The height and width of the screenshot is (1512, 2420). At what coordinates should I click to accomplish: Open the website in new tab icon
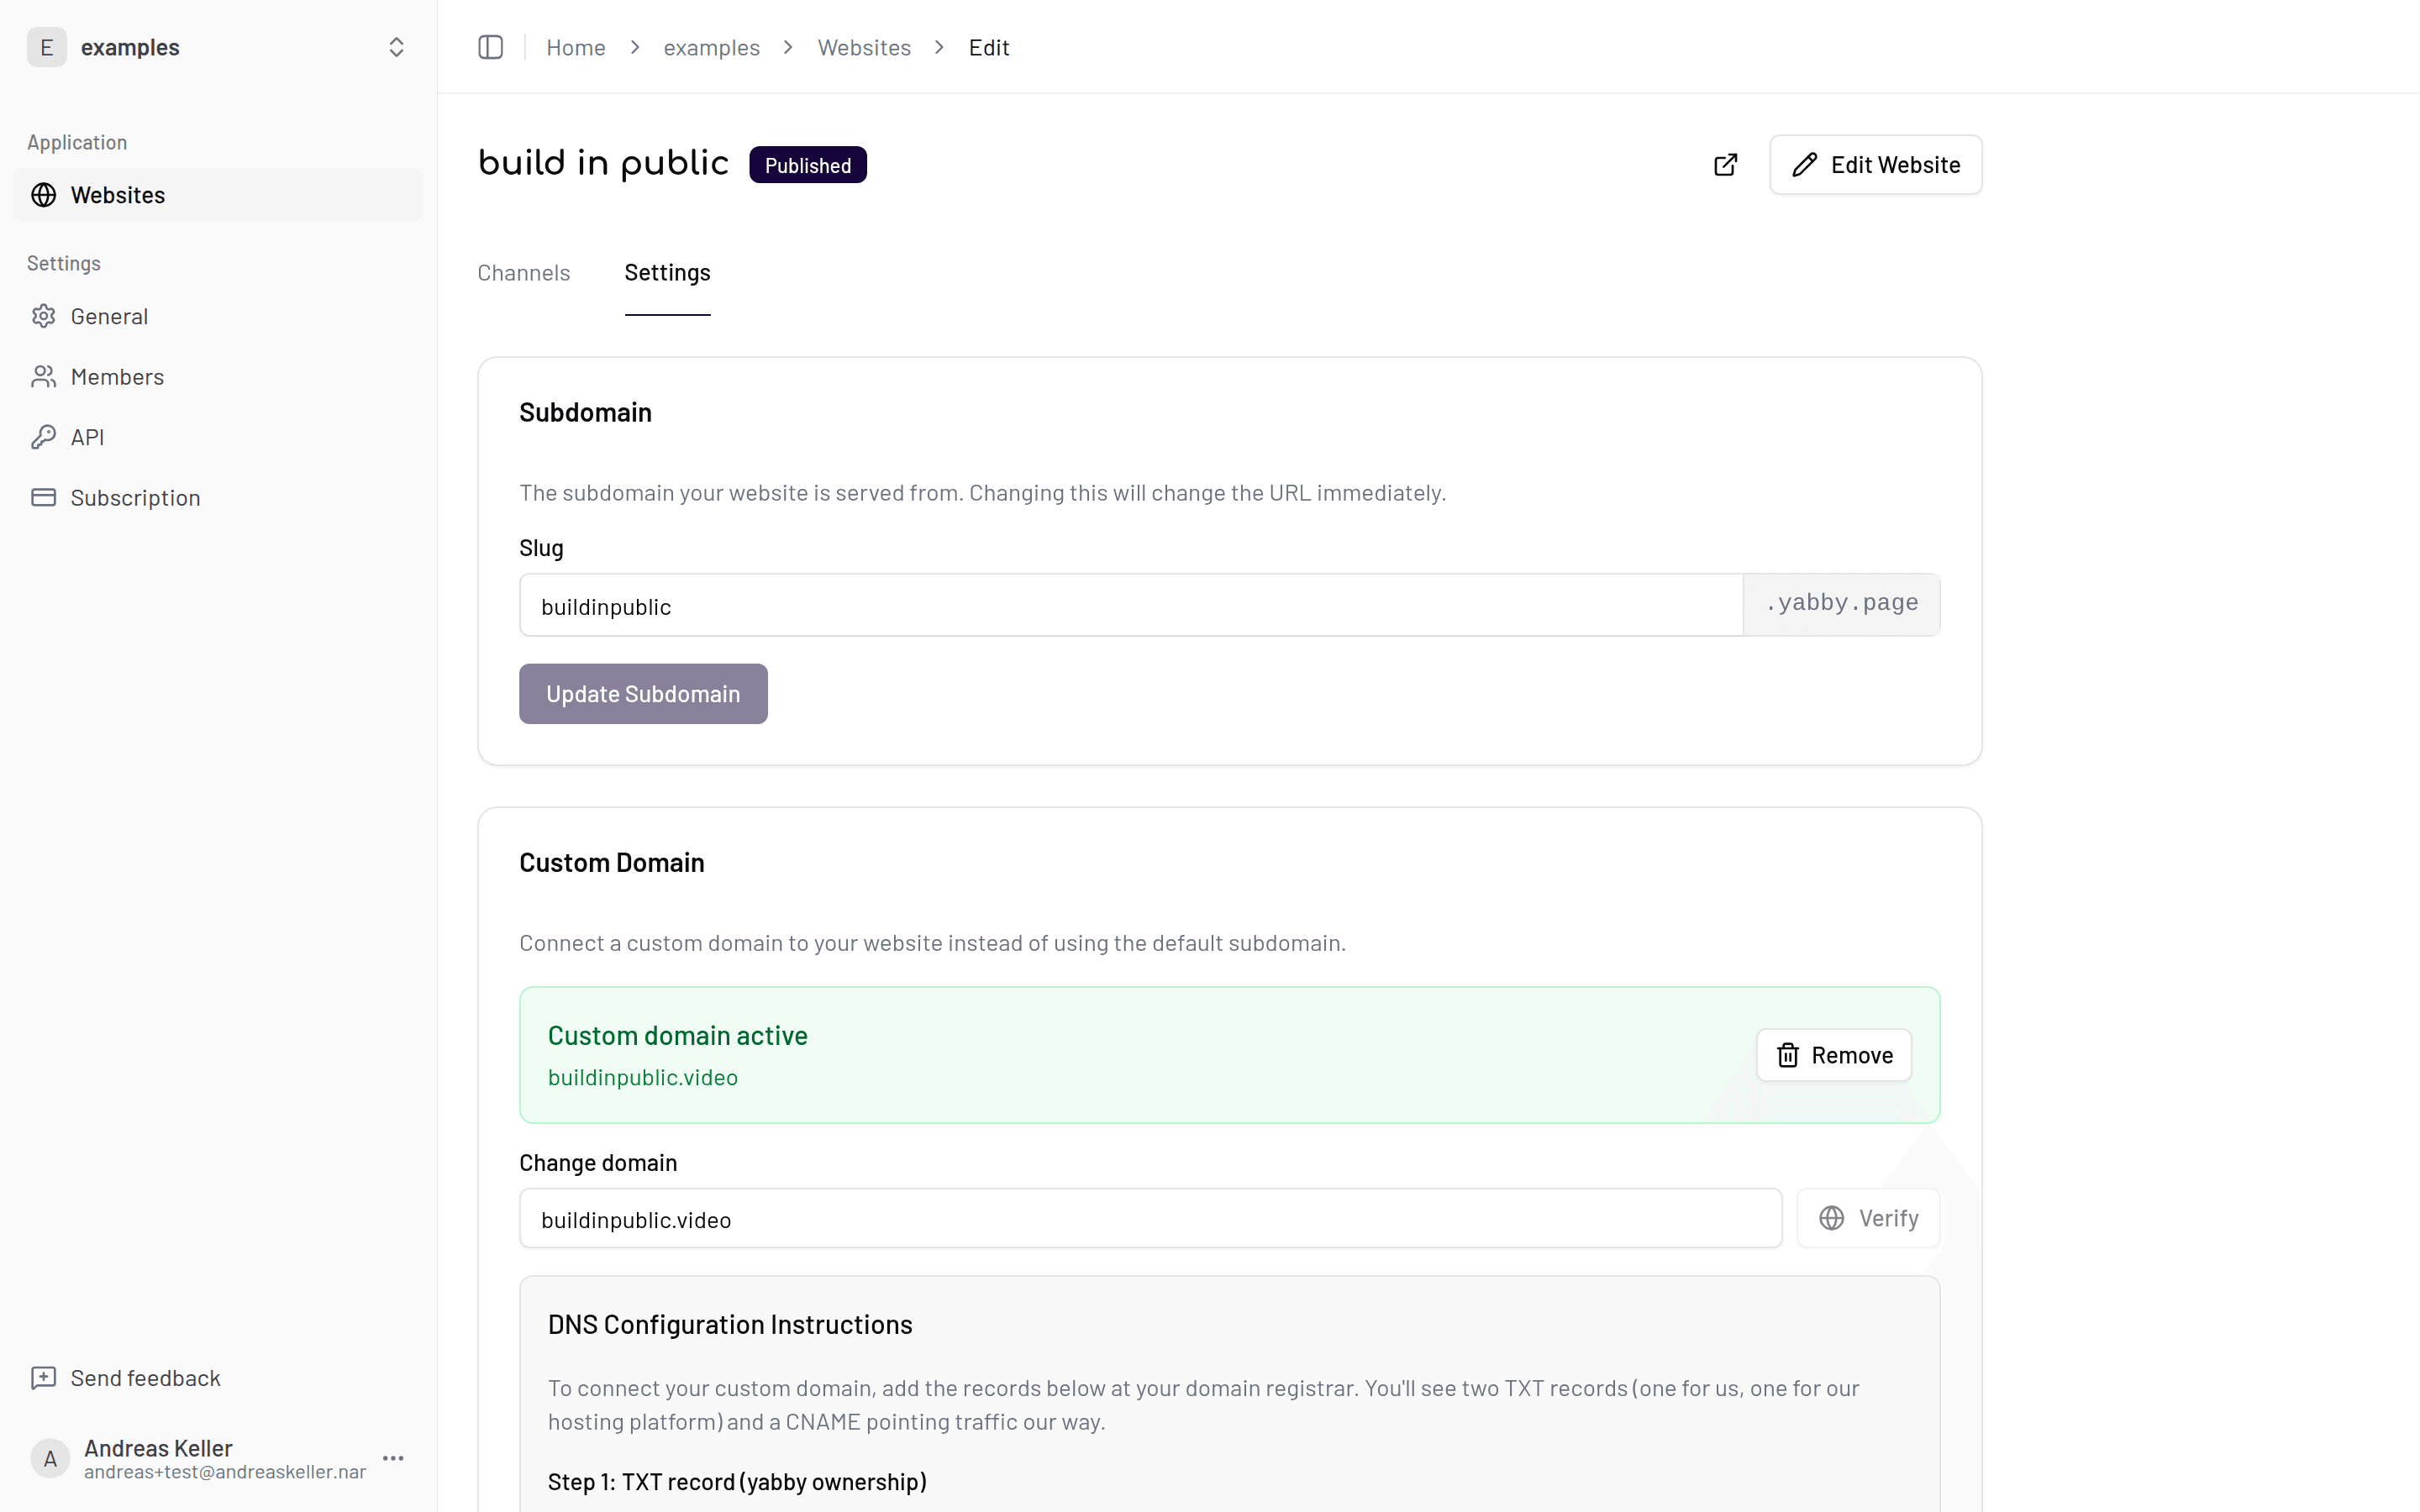click(1725, 165)
